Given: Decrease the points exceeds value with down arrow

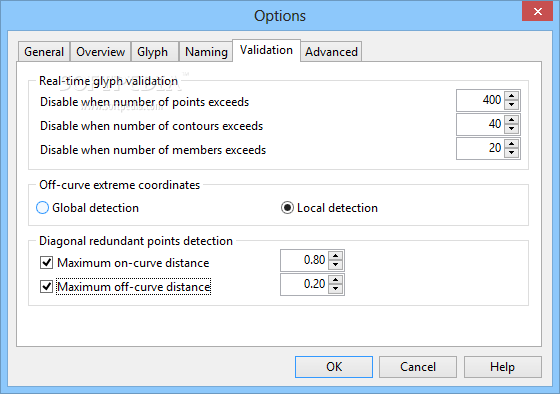Looking at the screenshot, I should [511, 105].
